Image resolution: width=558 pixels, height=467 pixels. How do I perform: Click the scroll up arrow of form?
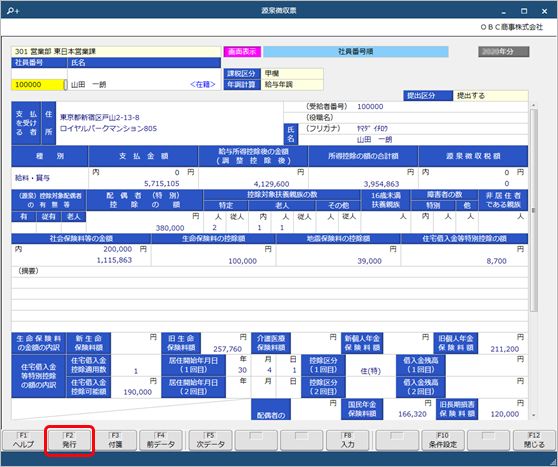[533, 106]
